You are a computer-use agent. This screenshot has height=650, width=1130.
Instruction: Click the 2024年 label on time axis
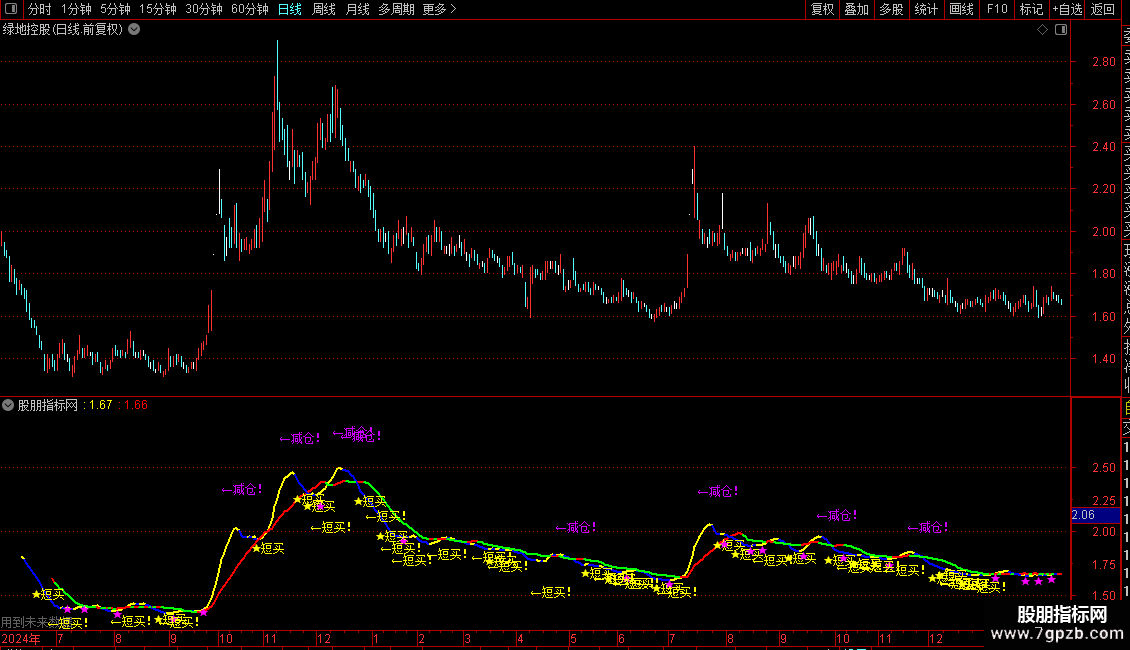tap(21, 638)
